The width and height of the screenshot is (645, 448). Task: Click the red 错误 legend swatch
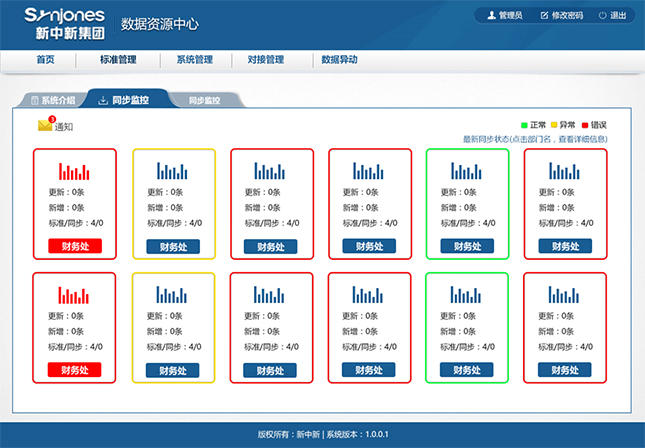pyautogui.click(x=585, y=124)
